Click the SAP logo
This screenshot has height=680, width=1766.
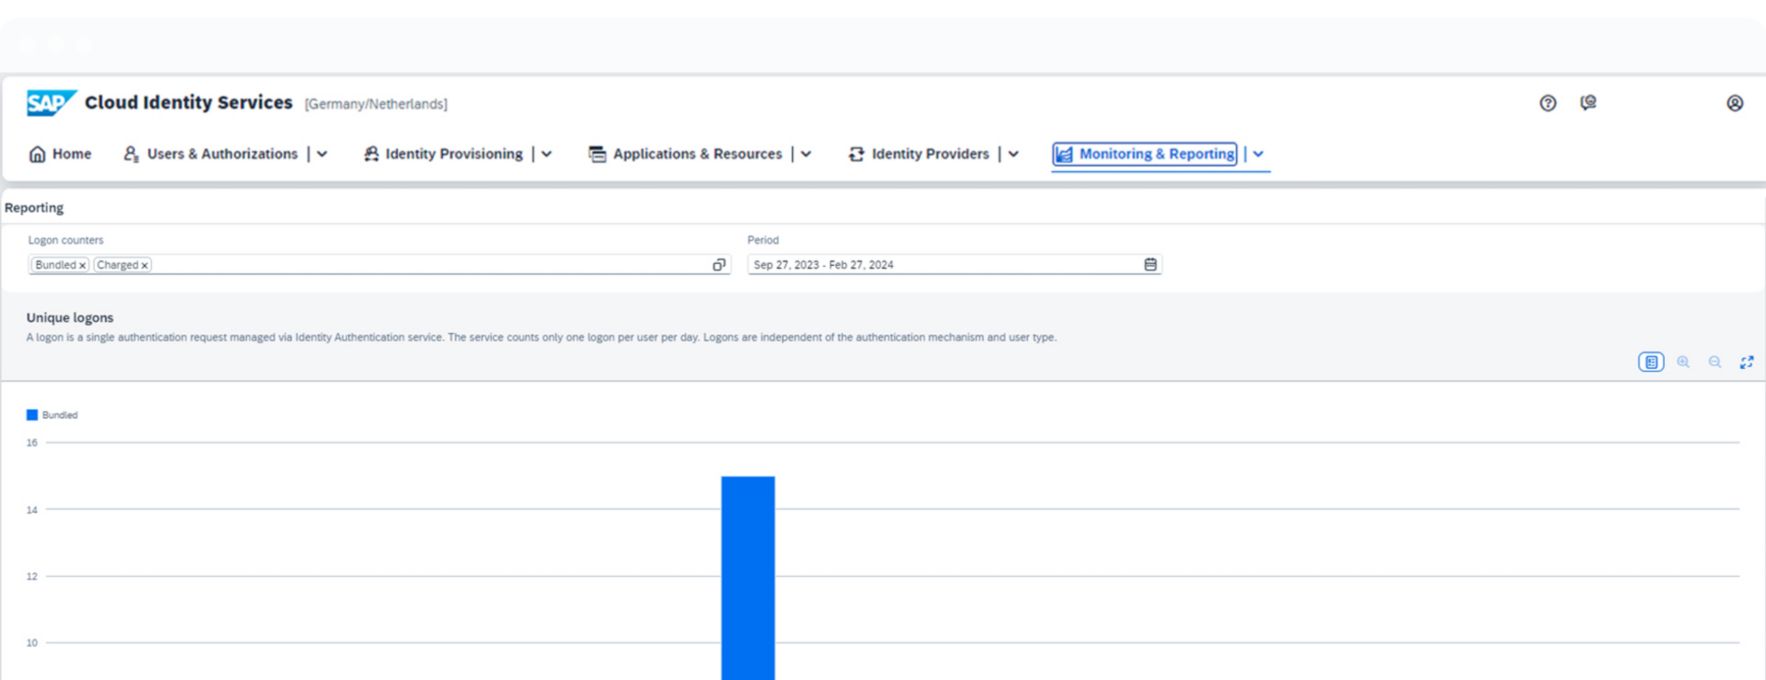[51, 103]
